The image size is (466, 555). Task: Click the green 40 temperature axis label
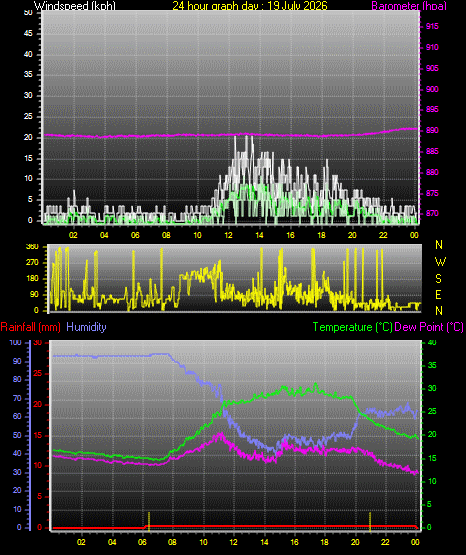point(432,343)
